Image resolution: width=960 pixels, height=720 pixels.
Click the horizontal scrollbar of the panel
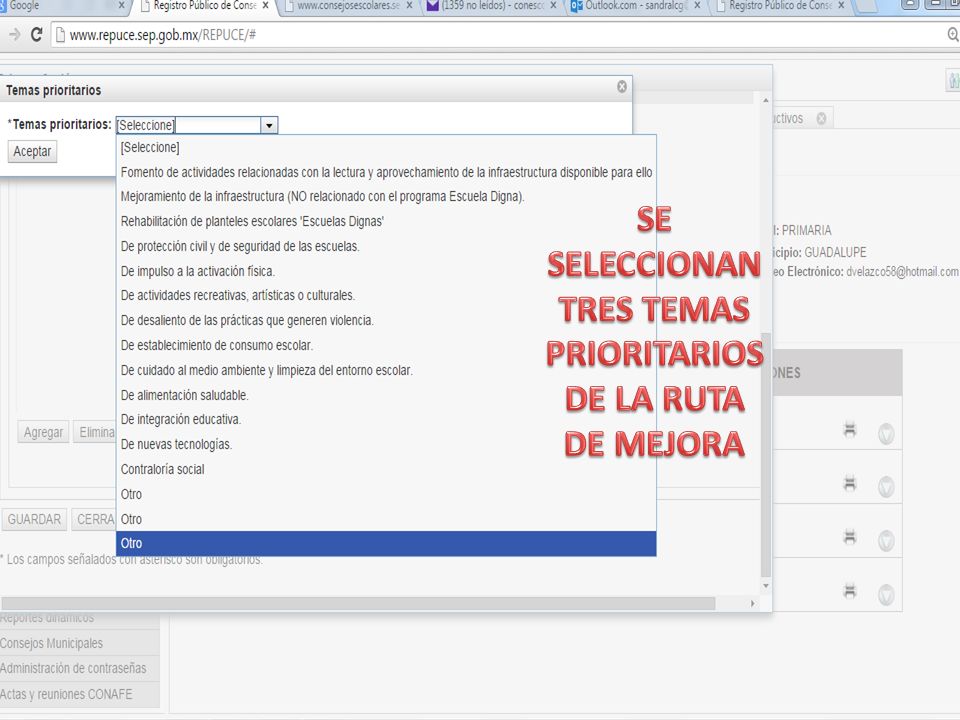click(x=358, y=604)
